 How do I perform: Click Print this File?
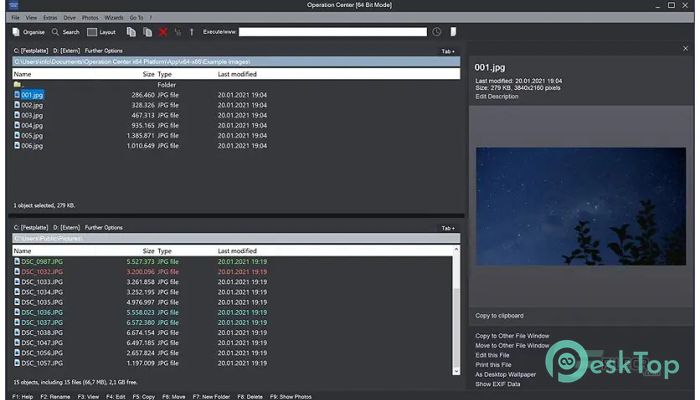click(x=493, y=365)
